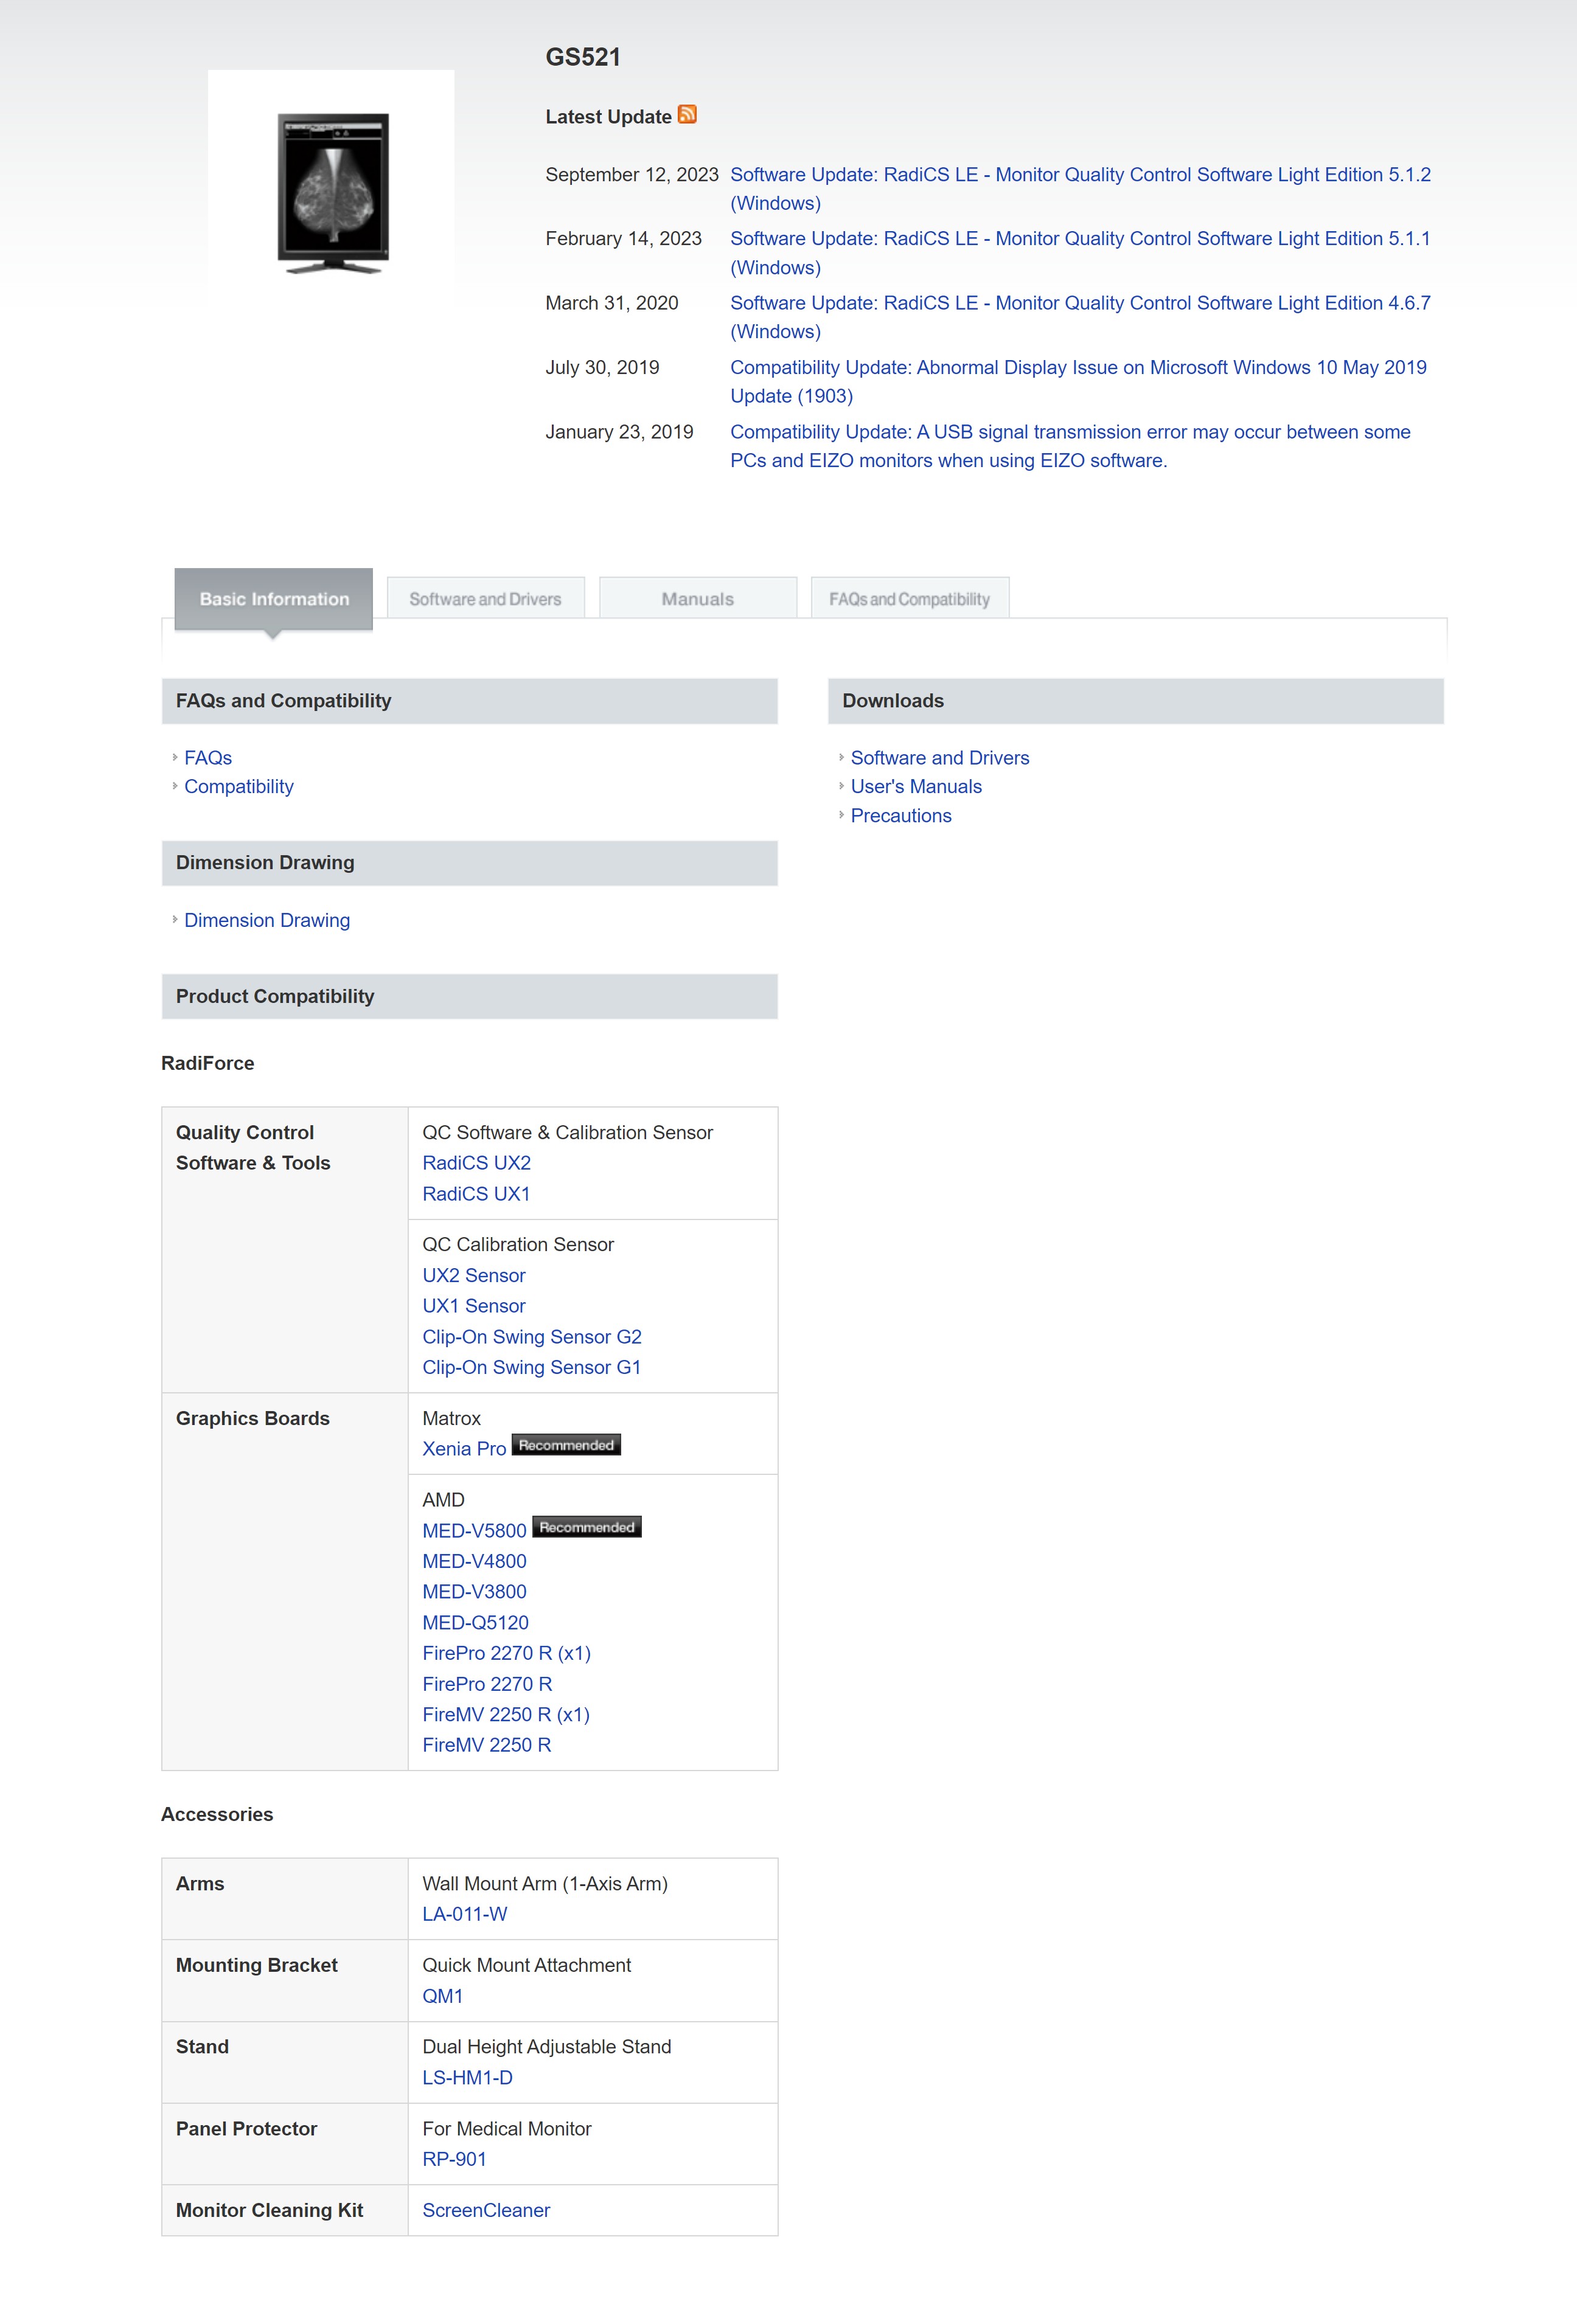This screenshot has width=1577, height=2324.
Task: Open the Manuals tab
Action: (x=698, y=598)
